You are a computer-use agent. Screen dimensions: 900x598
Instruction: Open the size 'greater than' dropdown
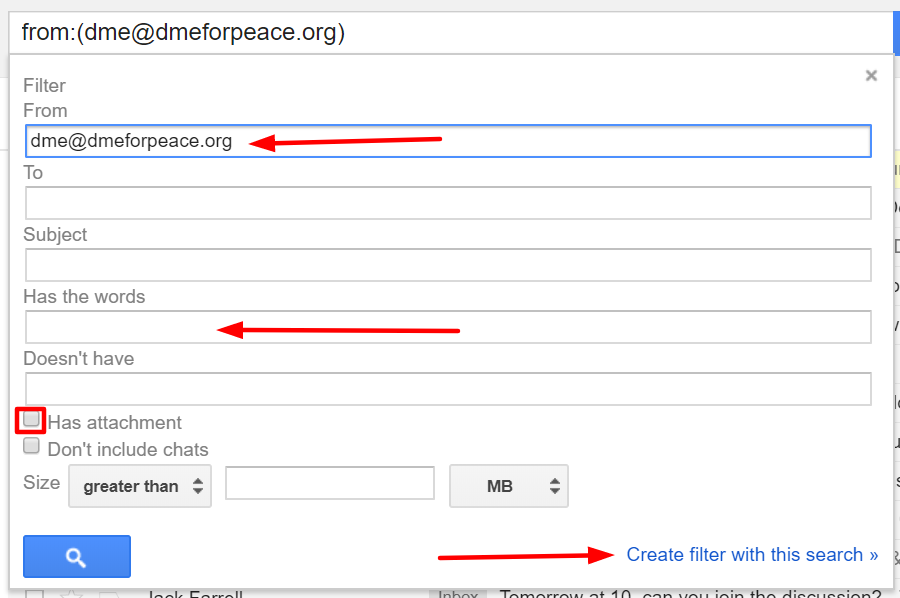click(140, 486)
